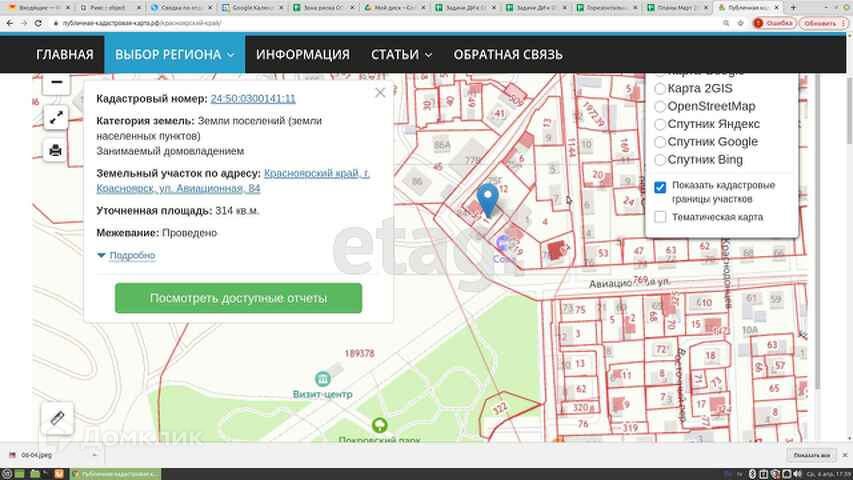Viewport: 853px width, 480px height.
Task: Close the cadastral info popup
Action: click(380, 93)
